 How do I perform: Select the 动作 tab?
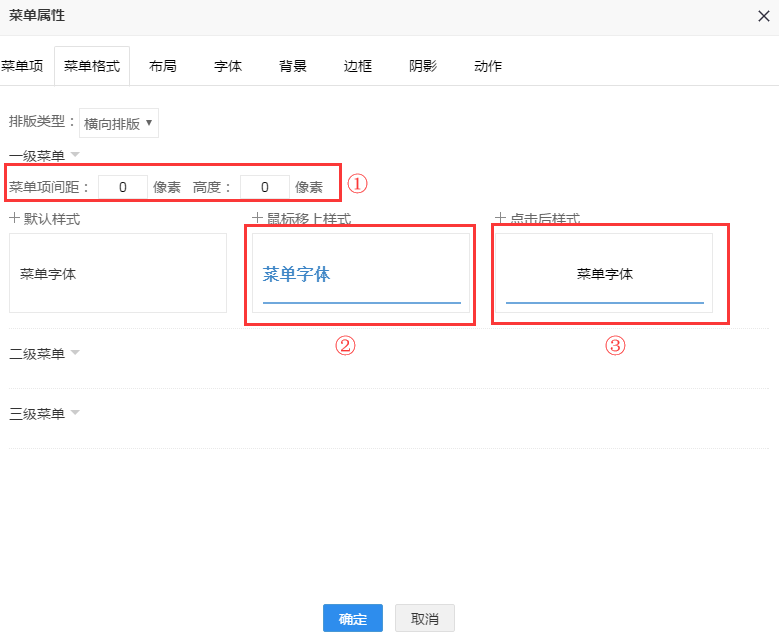488,66
